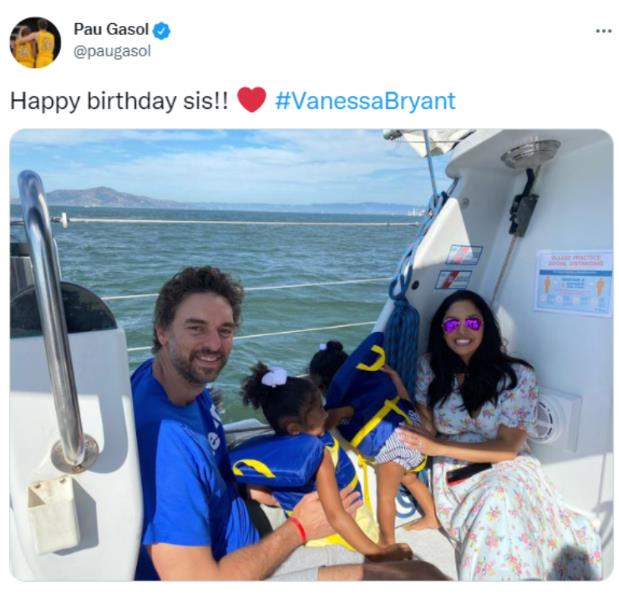Open the #VanessaBryant hashtag link
The height and width of the screenshot is (599, 619).
(365, 101)
